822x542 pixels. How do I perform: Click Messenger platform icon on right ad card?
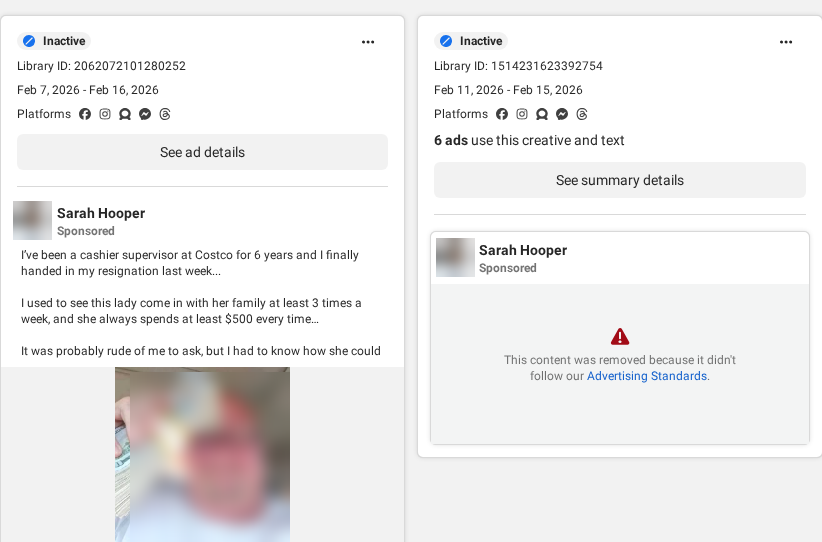pos(562,114)
